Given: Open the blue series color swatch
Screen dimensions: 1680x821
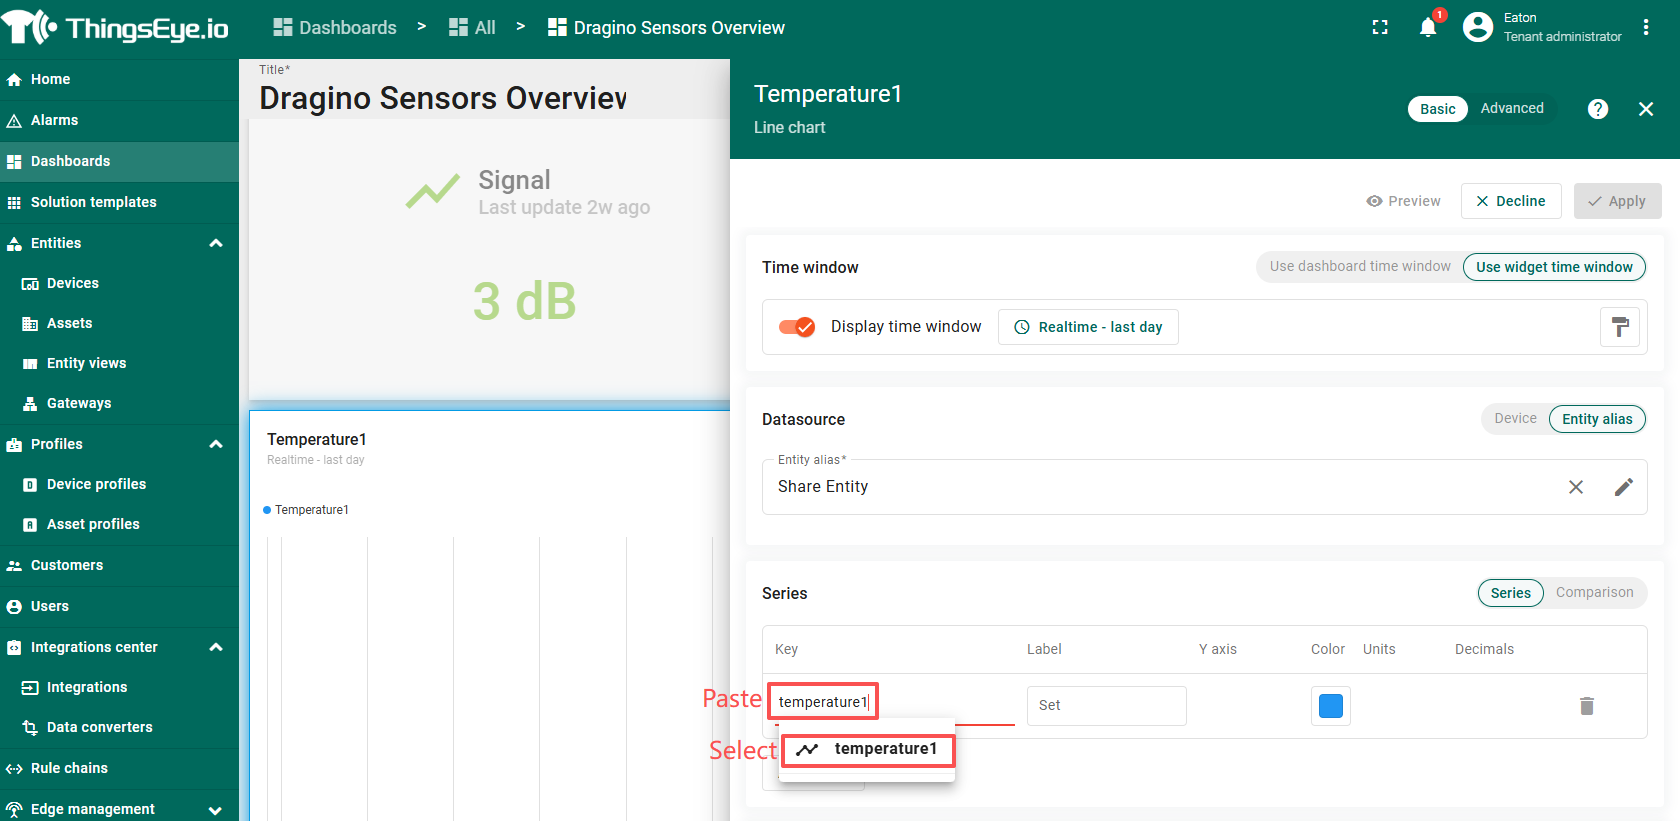Looking at the screenshot, I should tap(1330, 706).
